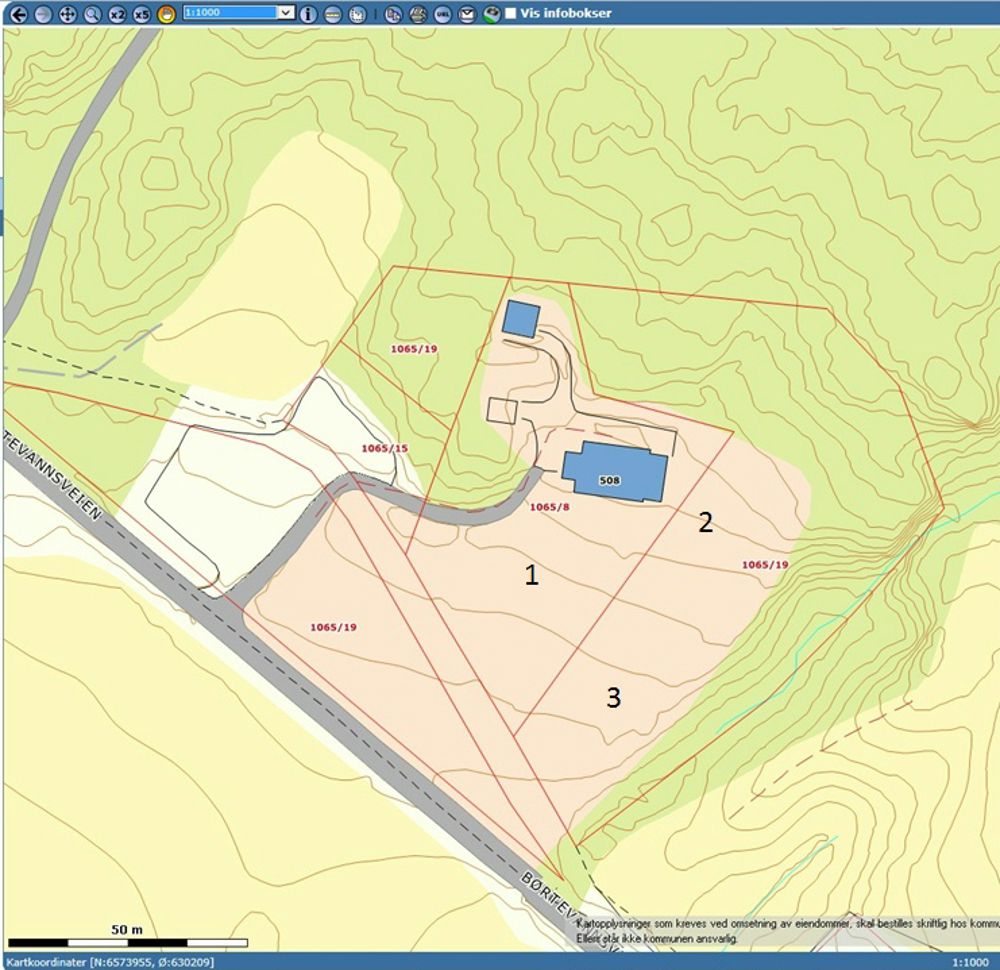Screen dimensions: 1000x970
Task: Zoom in with the x2 button
Action: pyautogui.click(x=117, y=14)
